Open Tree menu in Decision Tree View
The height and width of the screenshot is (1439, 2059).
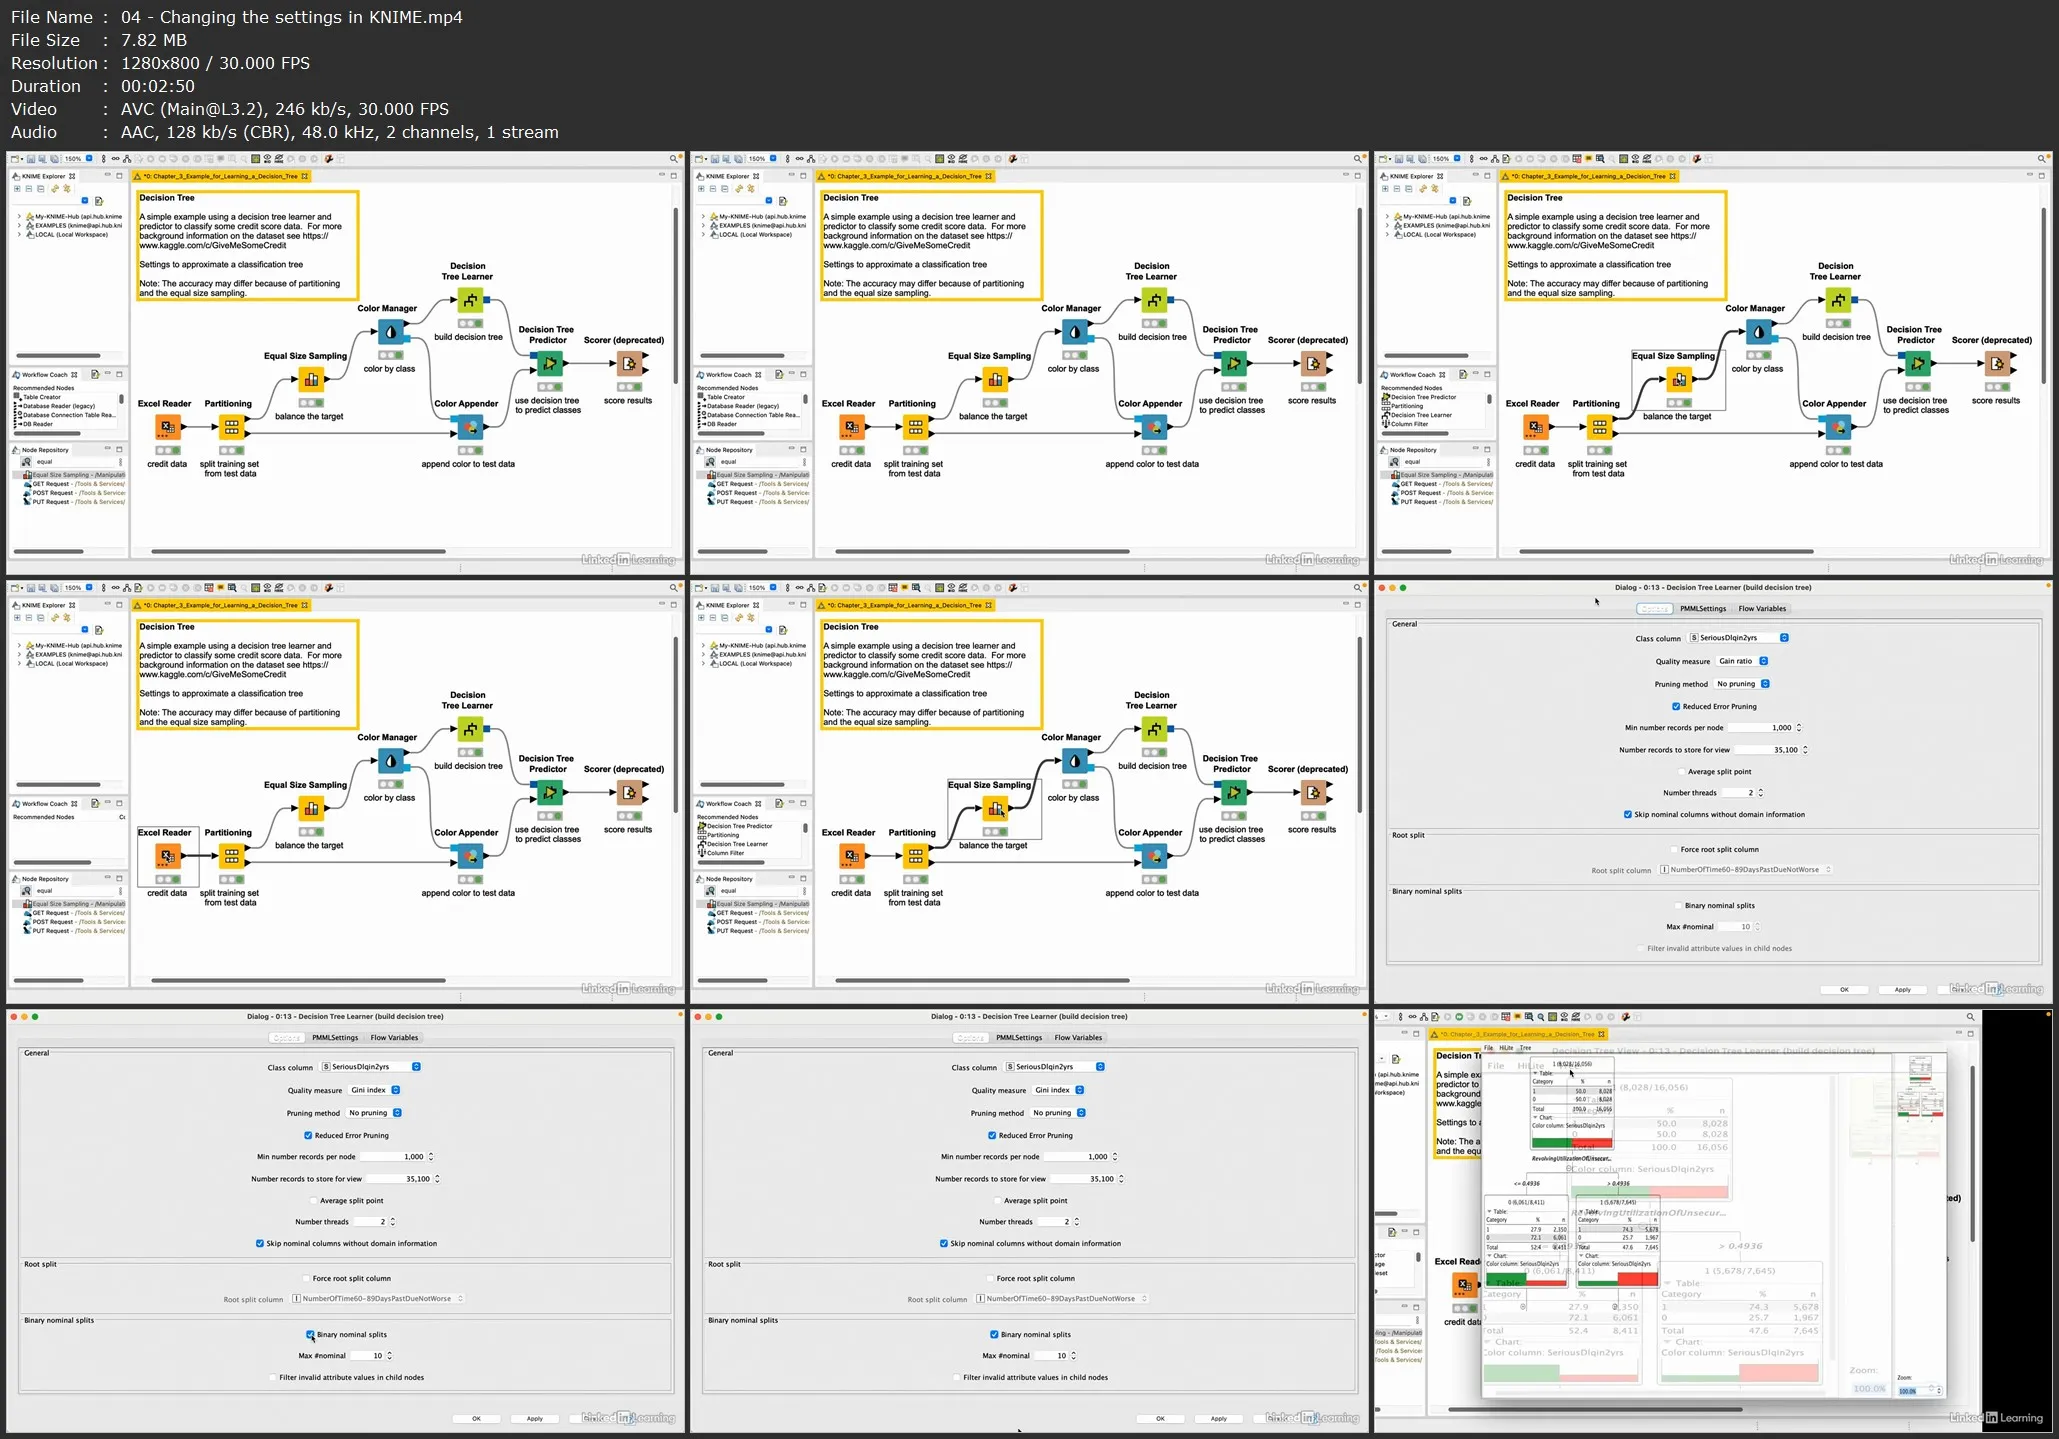(1526, 1048)
